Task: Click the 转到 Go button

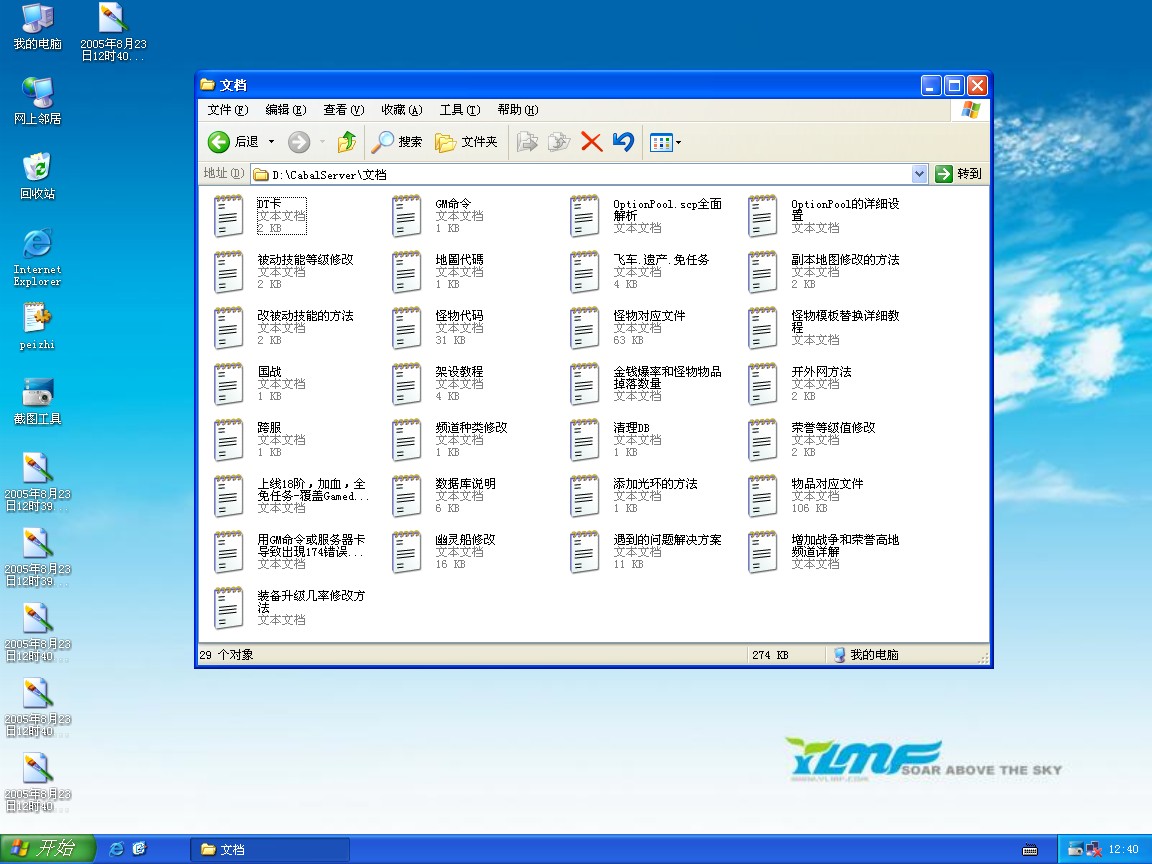Action: pos(959,174)
